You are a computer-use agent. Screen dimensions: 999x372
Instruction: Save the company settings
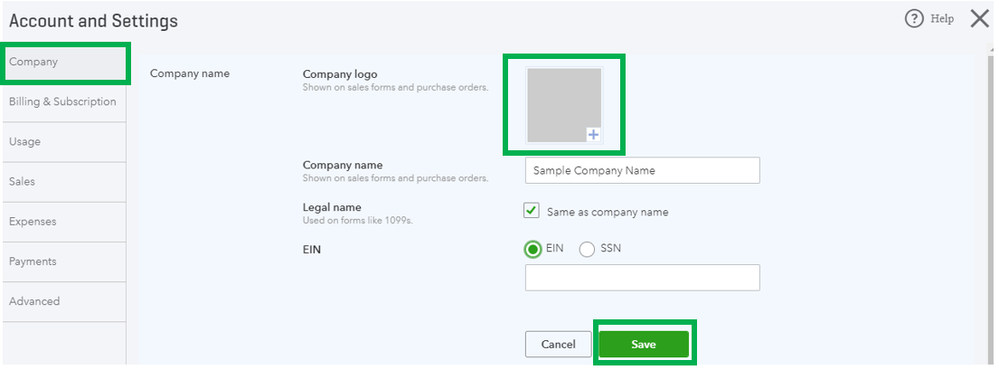(x=643, y=345)
